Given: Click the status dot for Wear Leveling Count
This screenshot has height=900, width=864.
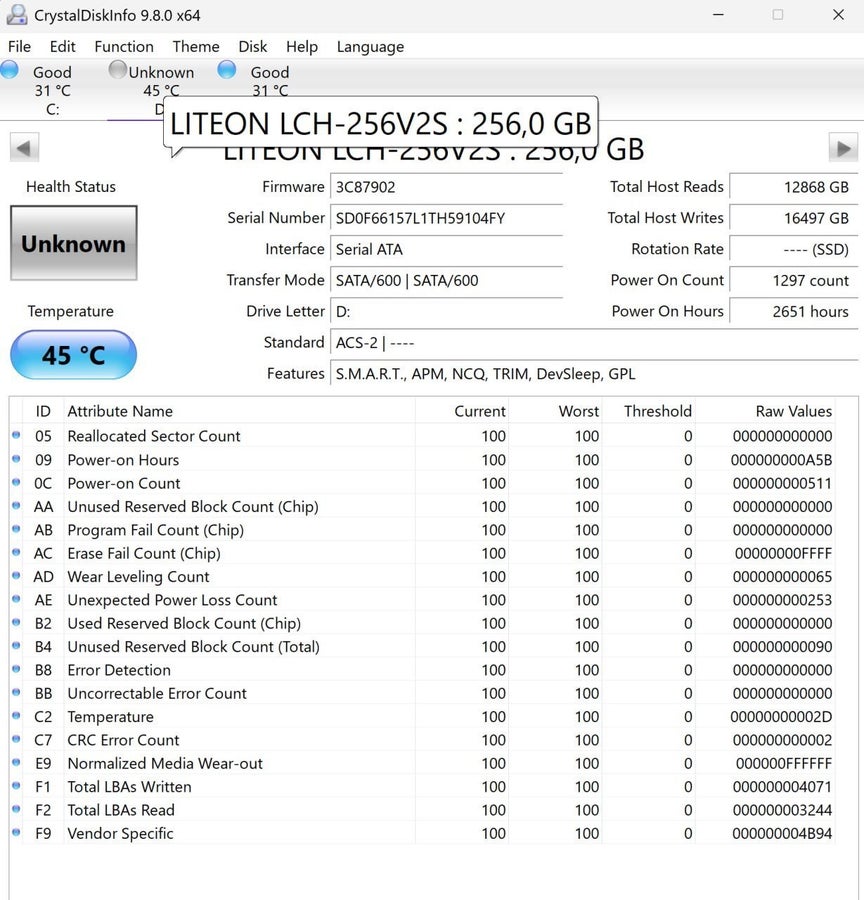Looking at the screenshot, I should 16,576.
